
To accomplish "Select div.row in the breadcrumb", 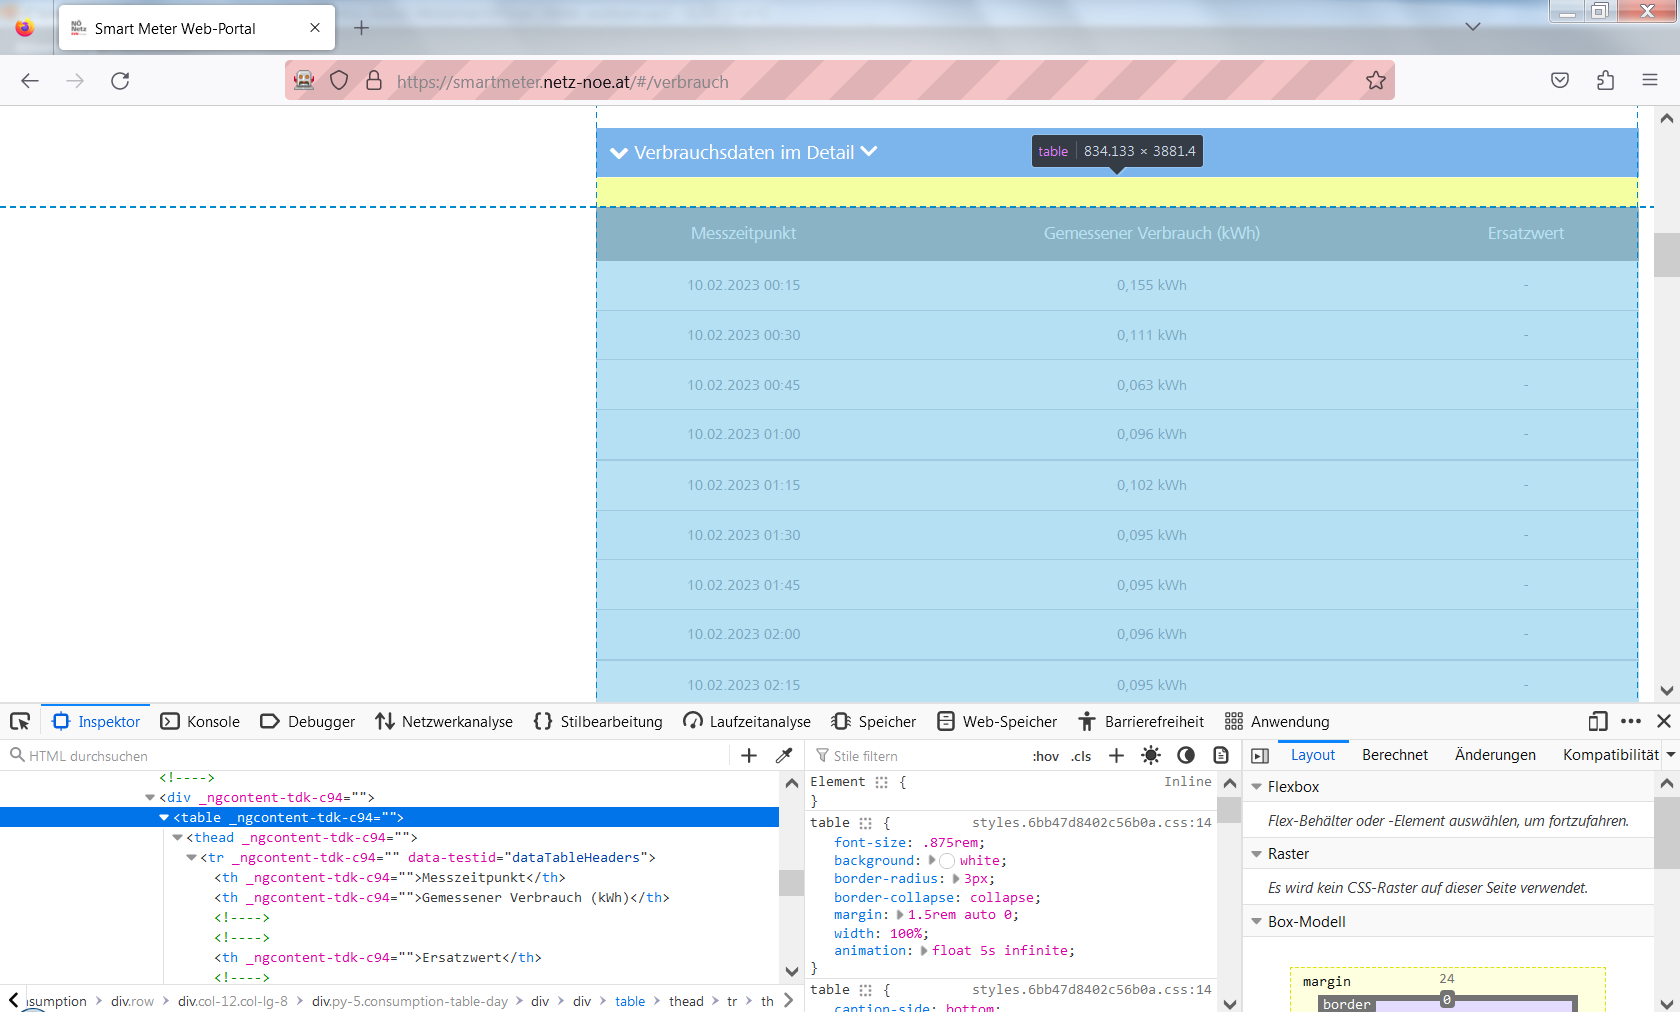I will 132,1001.
